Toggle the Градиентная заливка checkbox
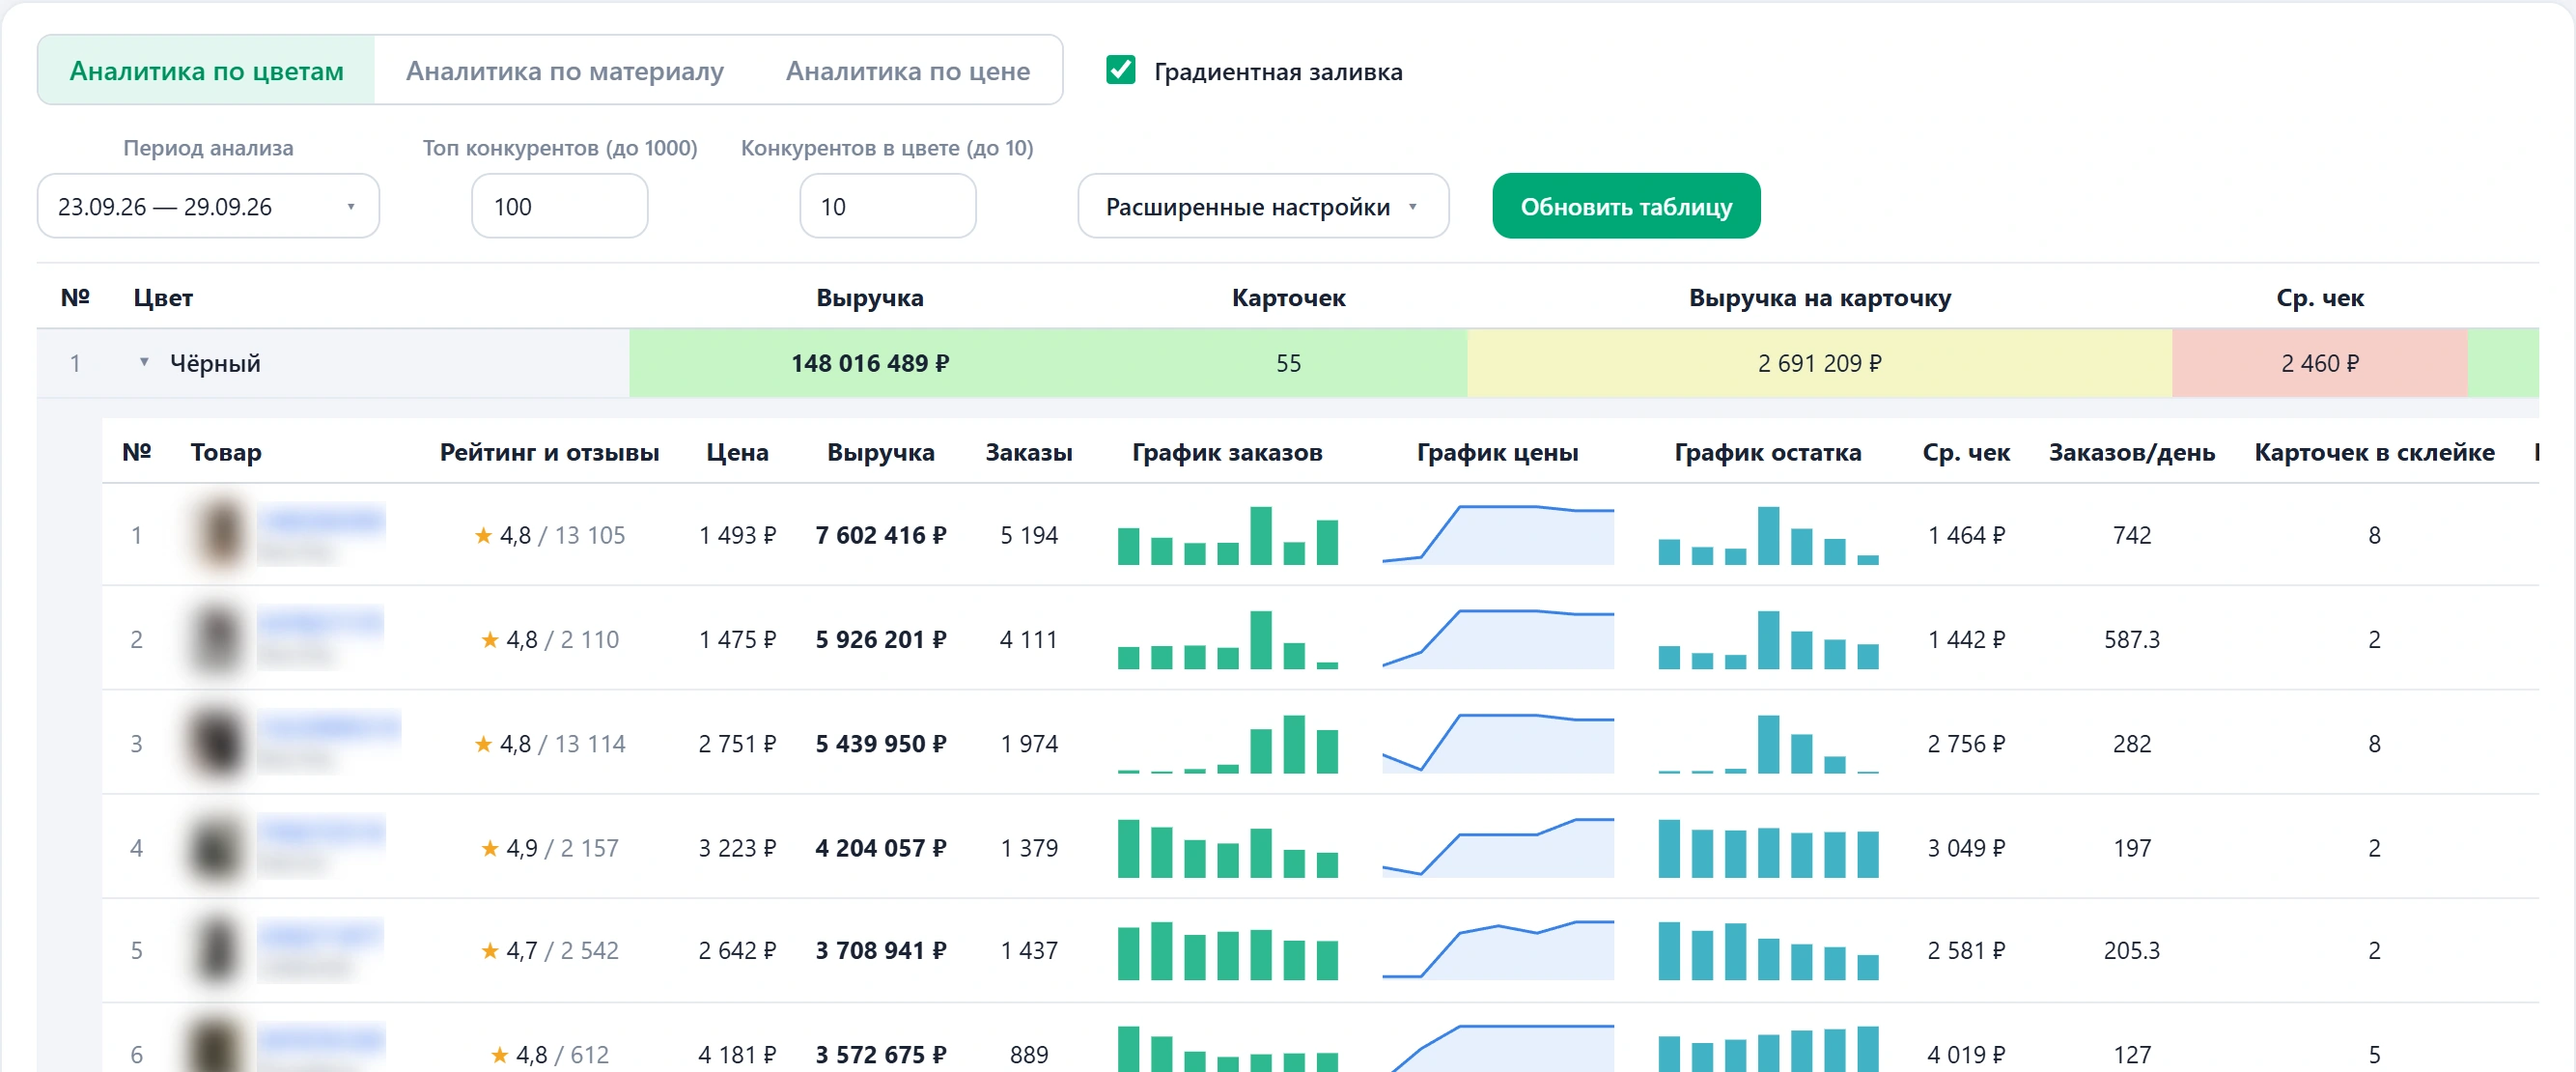The image size is (2576, 1072). tap(1120, 70)
